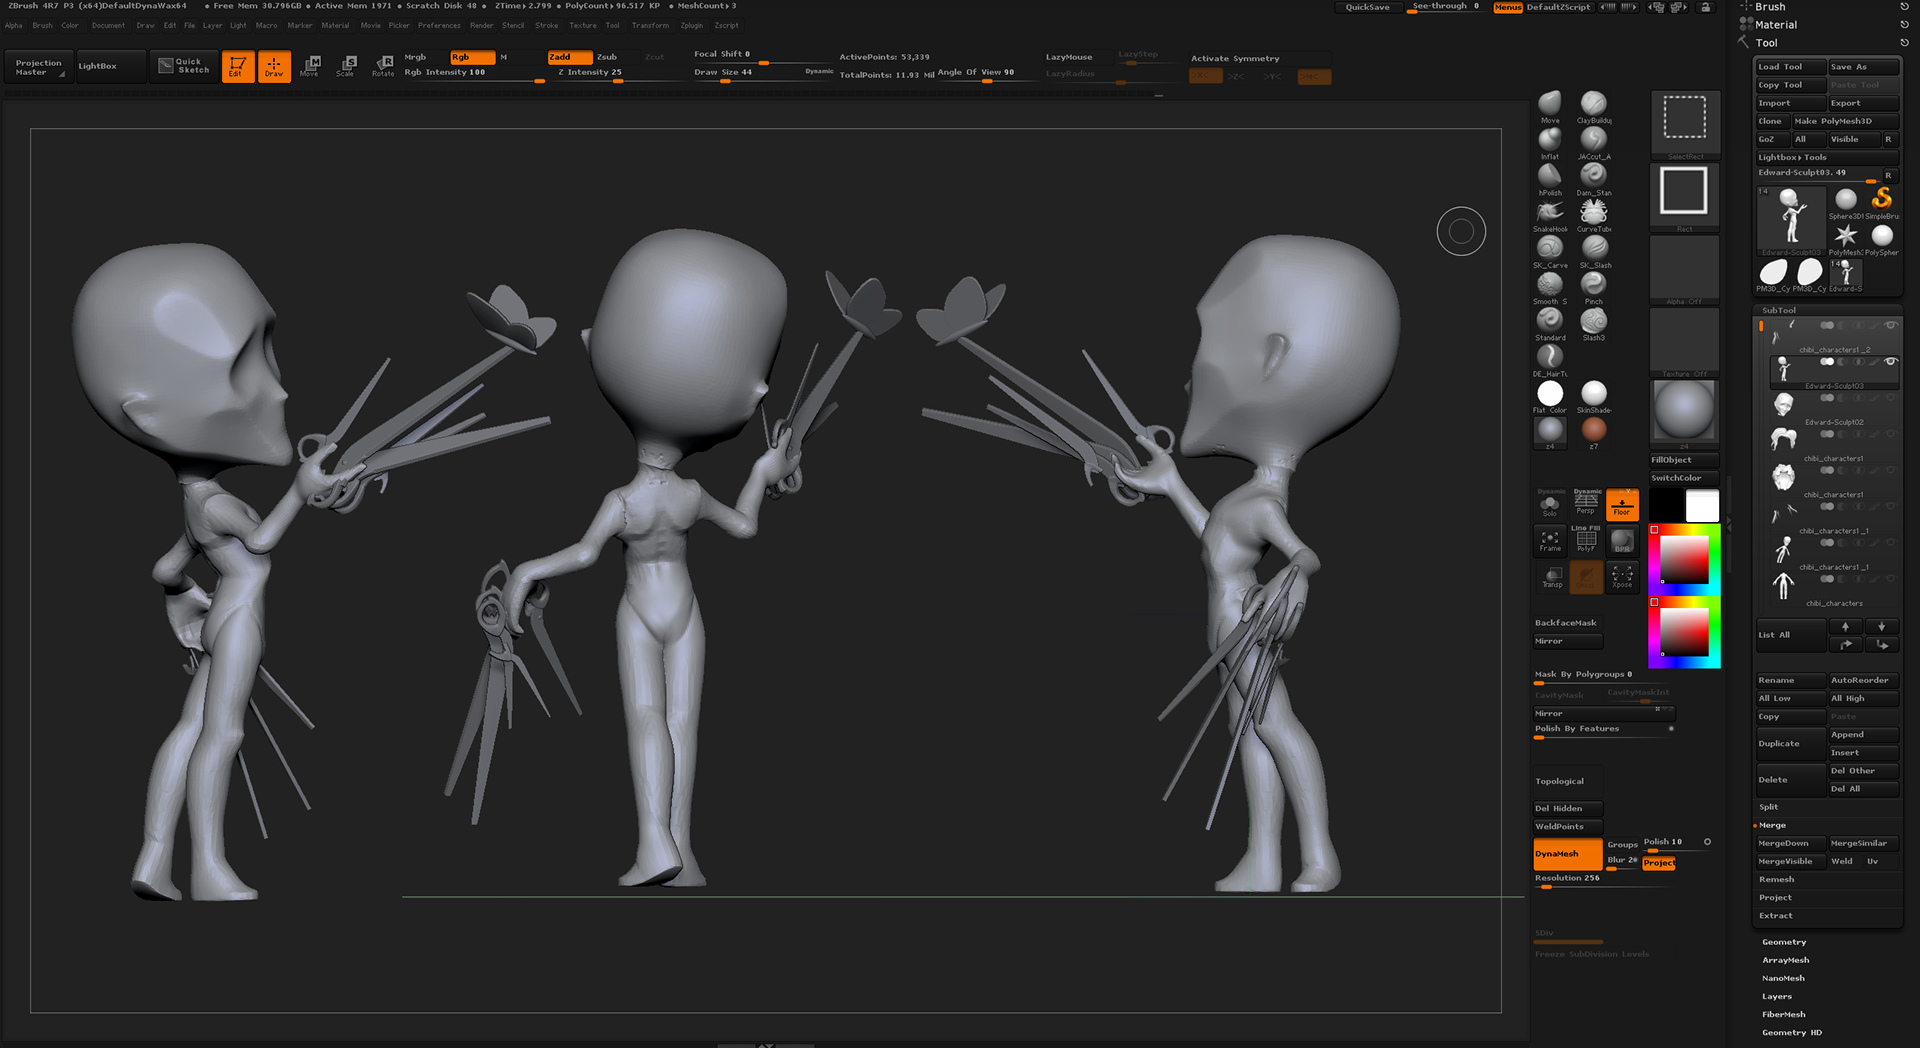Collapse the Merge subsection
This screenshot has width=1920, height=1048.
1772,825
